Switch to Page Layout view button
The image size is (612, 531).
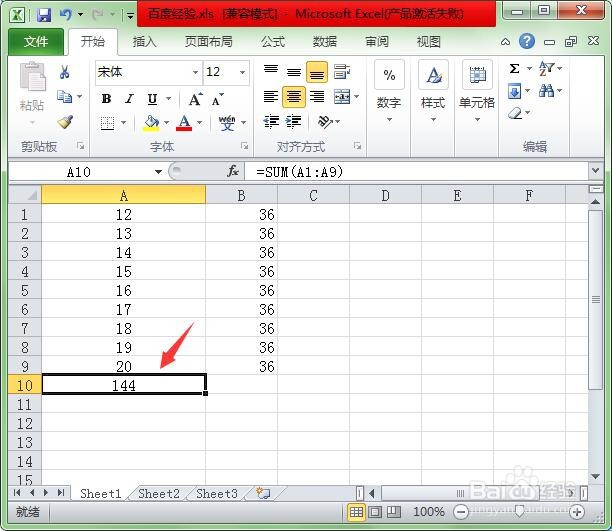click(x=375, y=512)
